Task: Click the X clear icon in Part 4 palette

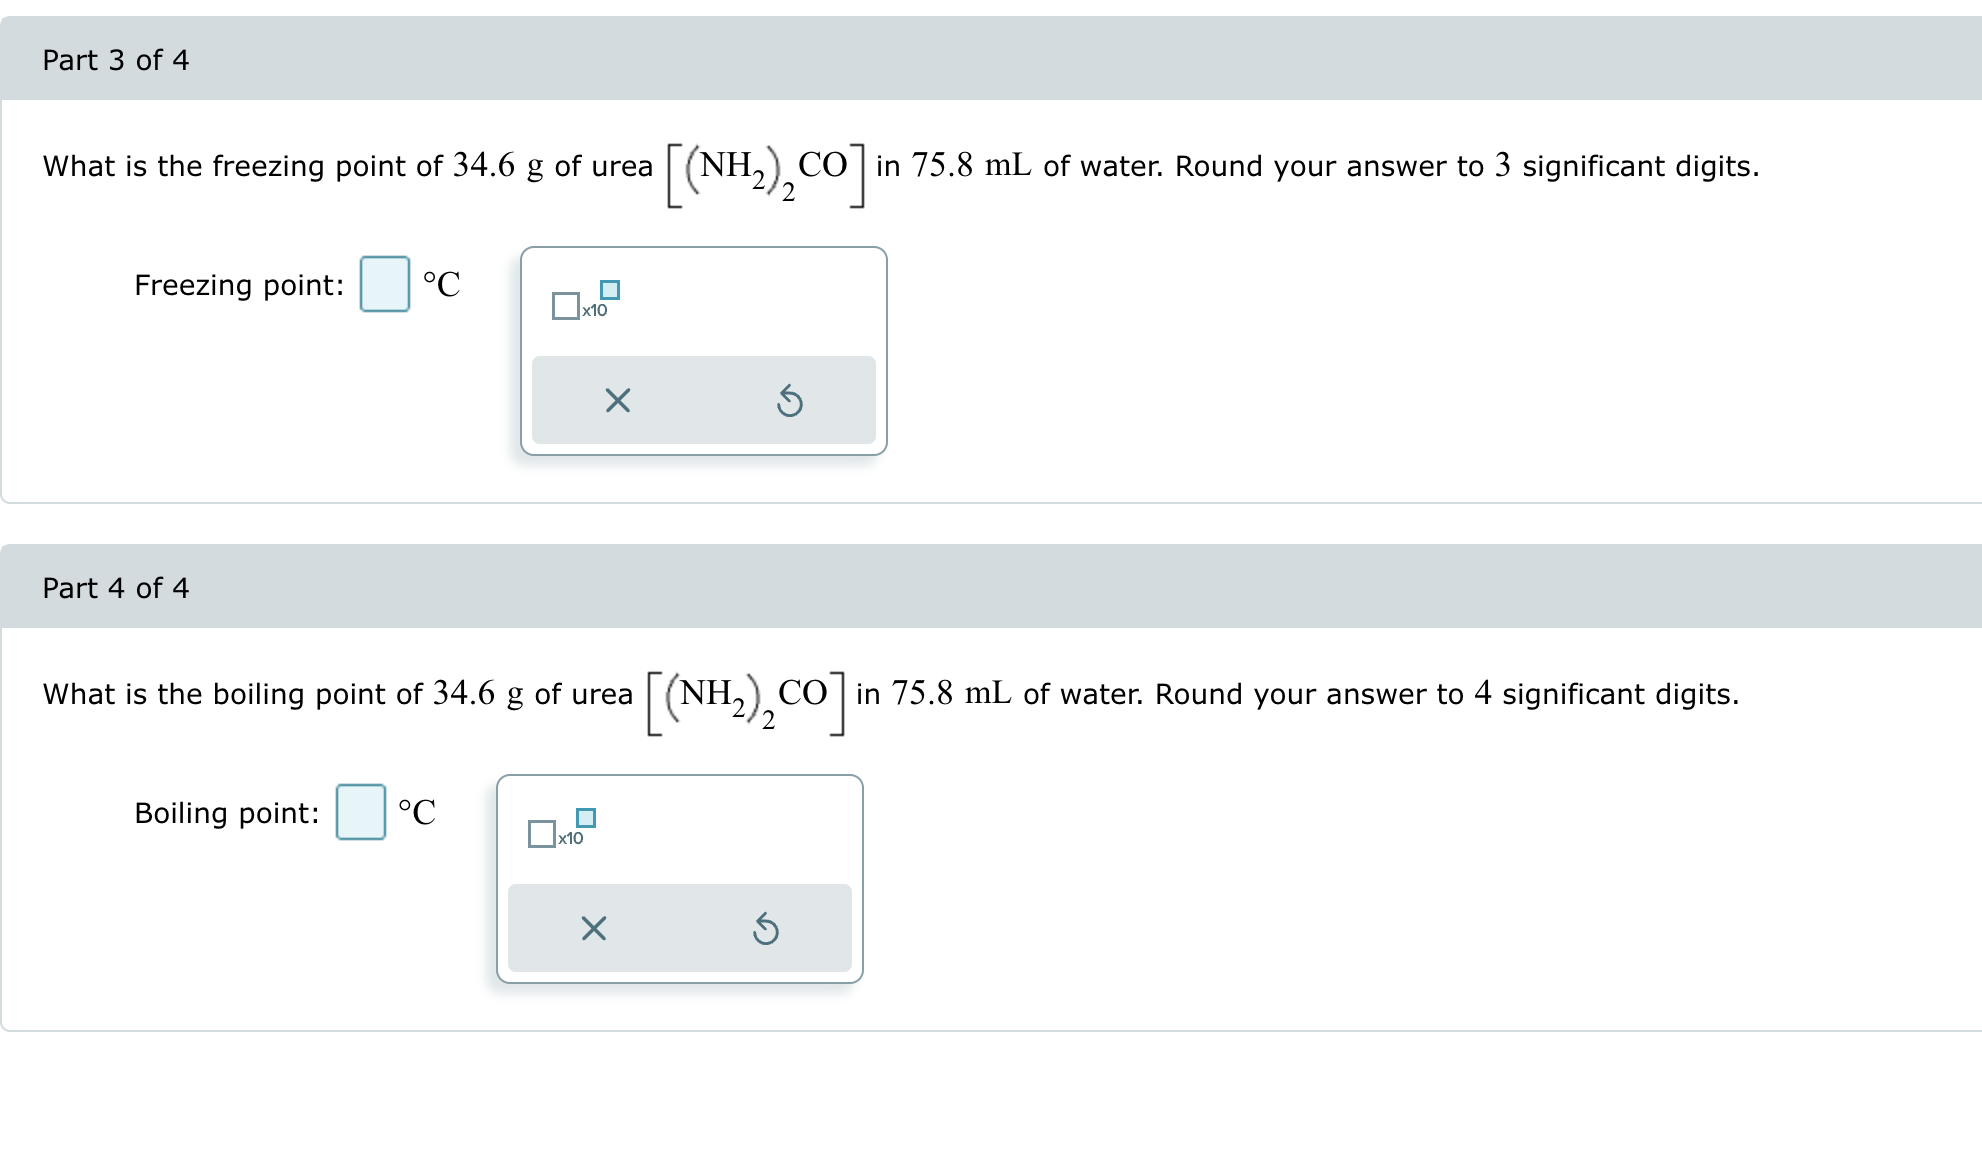Action: pos(592,928)
